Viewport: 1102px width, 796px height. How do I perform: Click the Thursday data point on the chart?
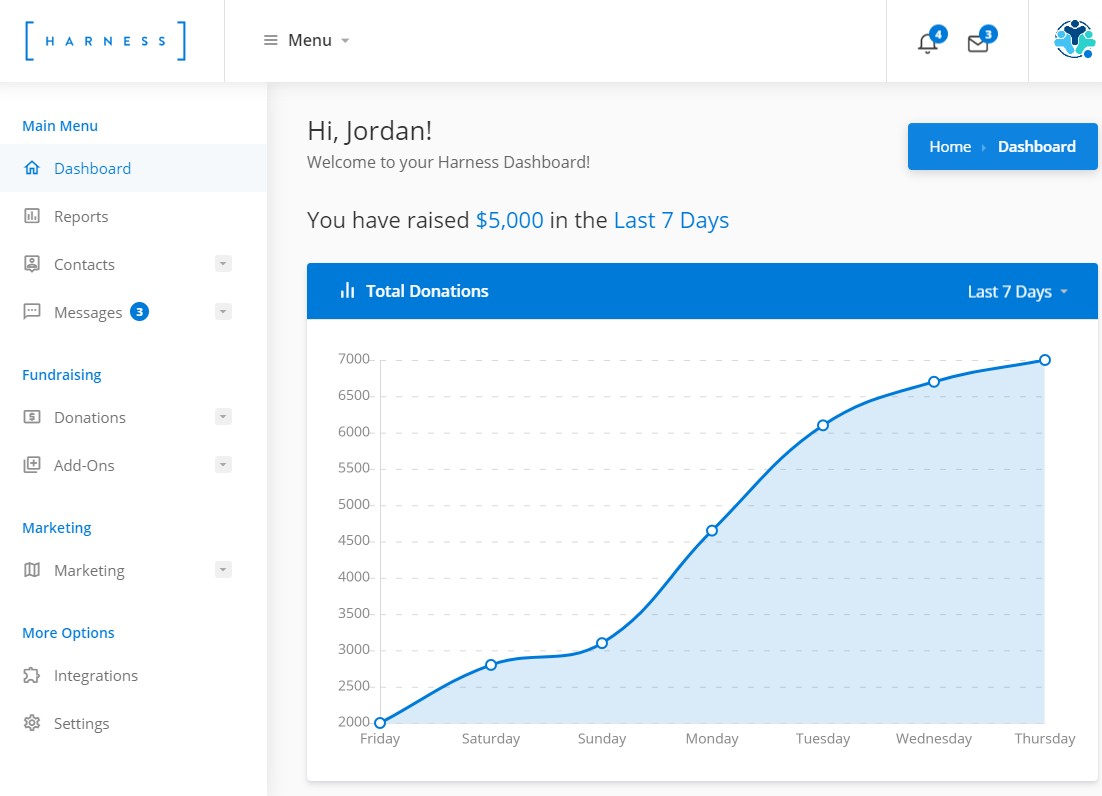pyautogui.click(x=1044, y=359)
